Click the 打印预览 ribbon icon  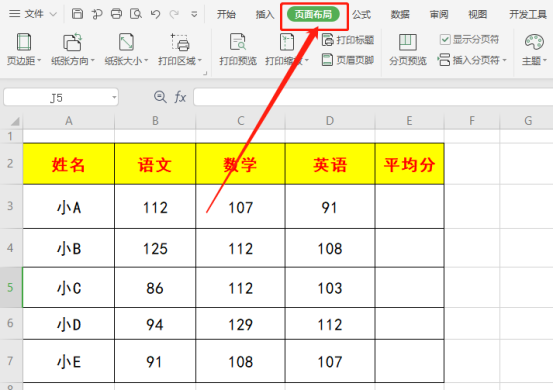point(238,49)
